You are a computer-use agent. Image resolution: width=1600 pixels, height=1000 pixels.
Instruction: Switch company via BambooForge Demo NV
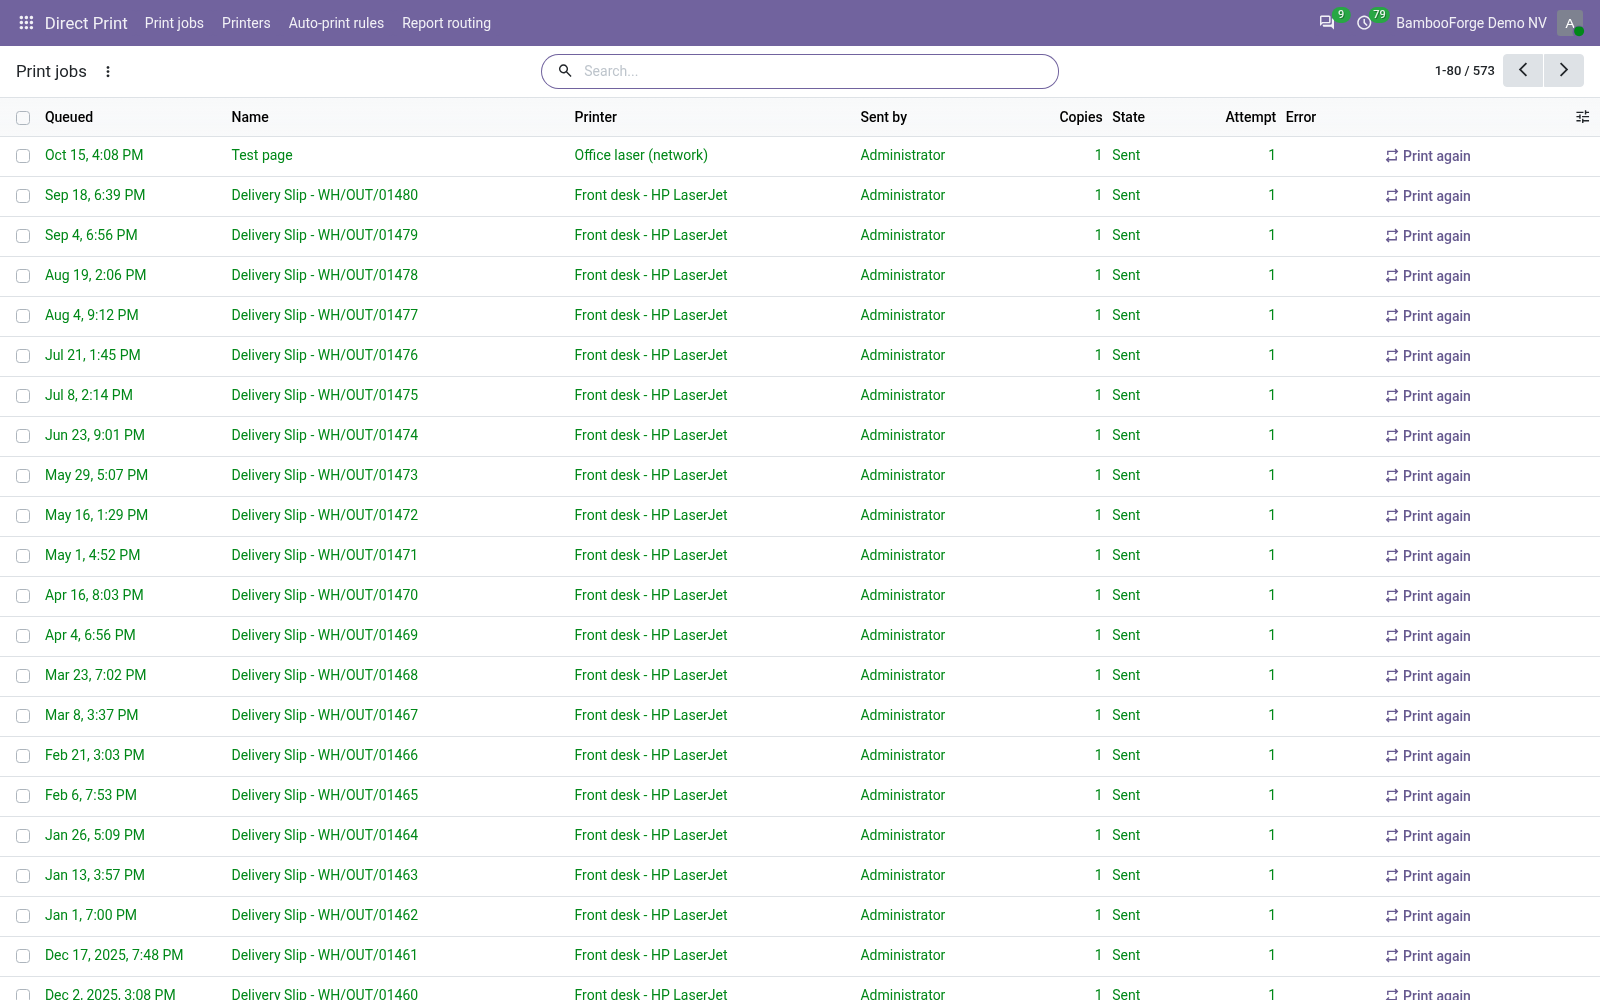[1471, 23]
